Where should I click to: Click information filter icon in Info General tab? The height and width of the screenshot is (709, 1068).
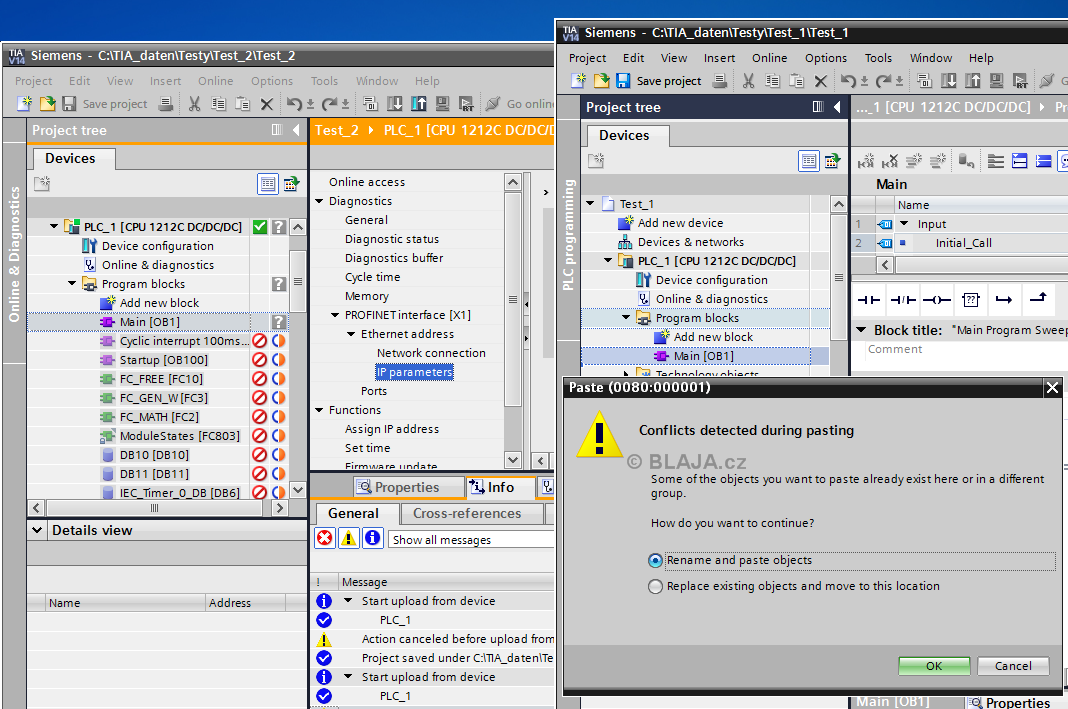pos(373,539)
